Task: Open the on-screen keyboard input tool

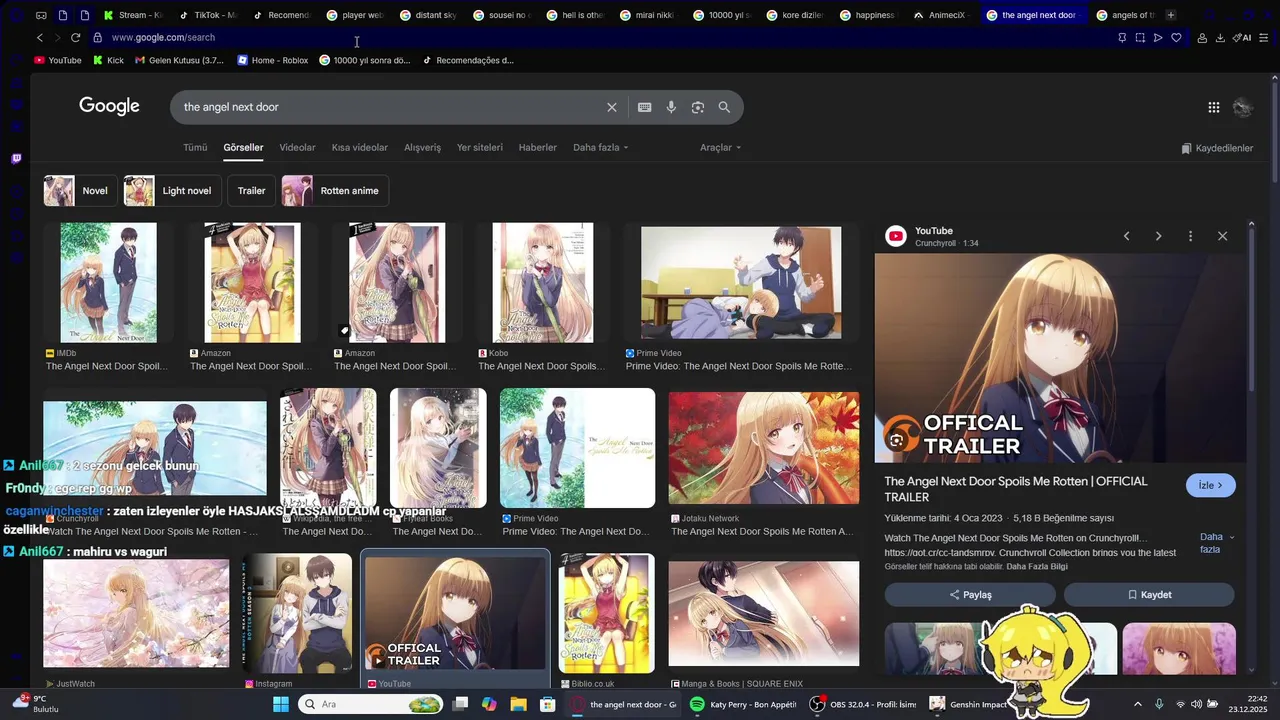Action: [645, 107]
